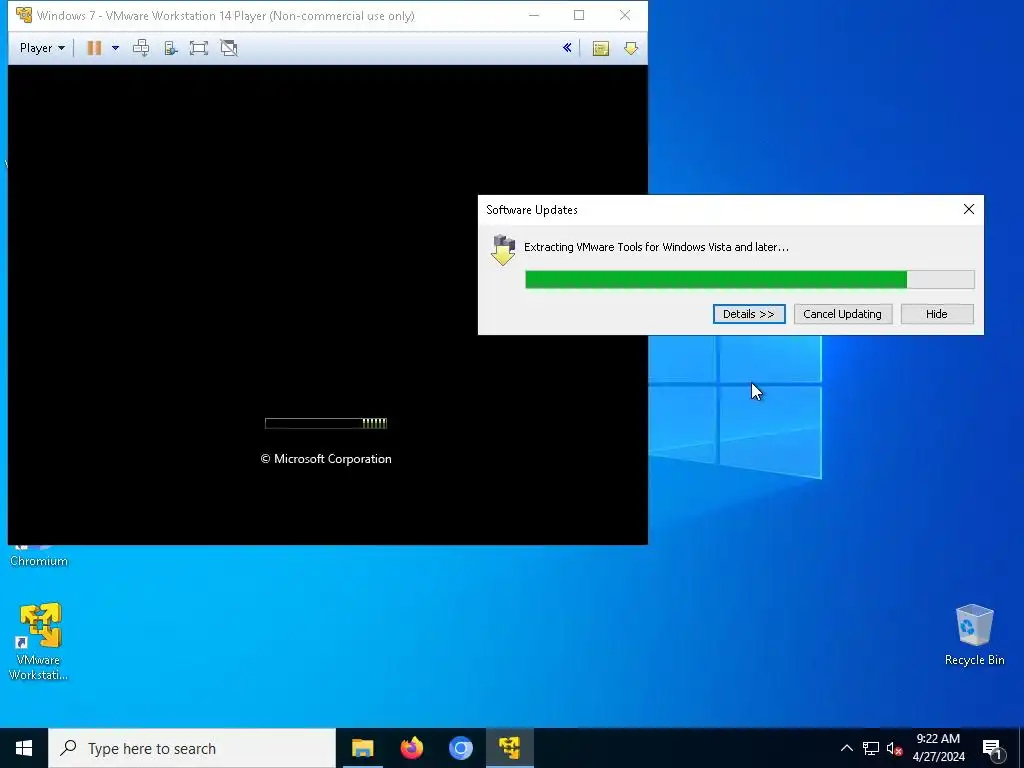Show update details with Details >> button
The height and width of the screenshot is (768, 1024).
(749, 314)
